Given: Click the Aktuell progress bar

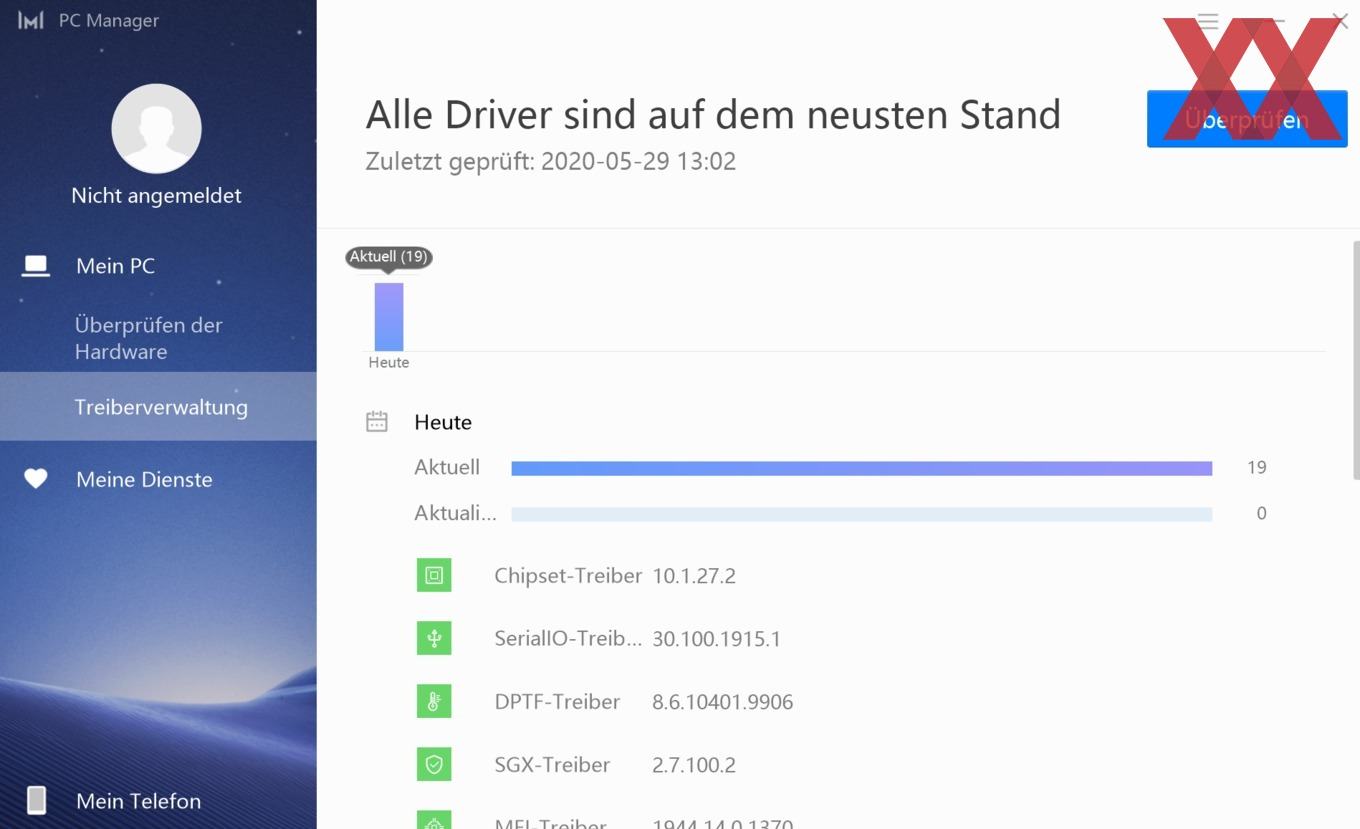Looking at the screenshot, I should click(x=861, y=467).
